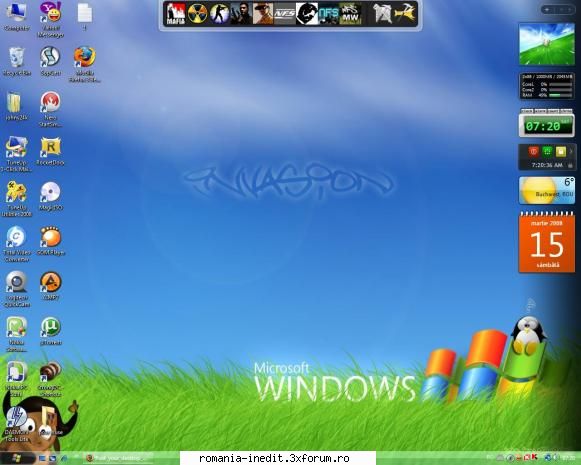
Task: Switch to the Firefox window taskbar button
Action: pyautogui.click(x=117, y=459)
